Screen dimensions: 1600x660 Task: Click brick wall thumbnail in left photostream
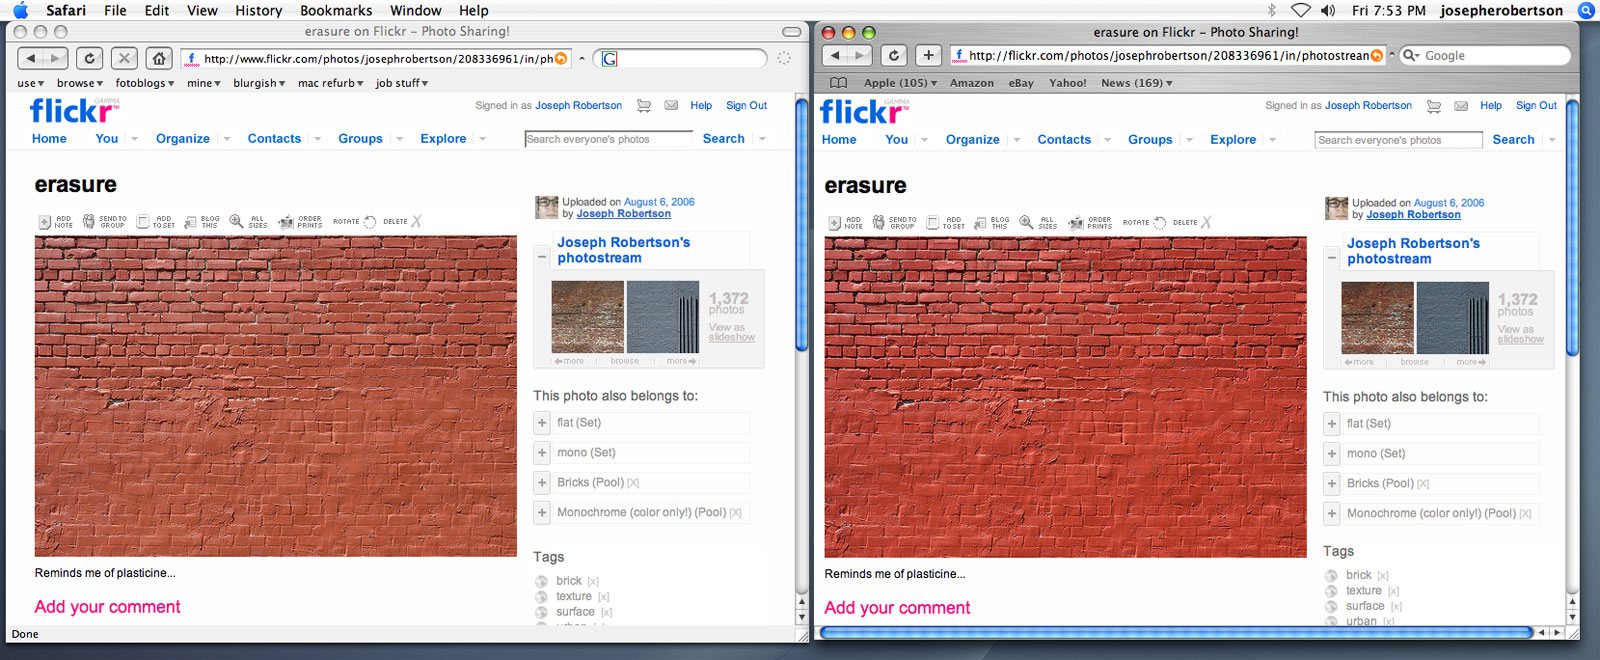click(x=588, y=317)
